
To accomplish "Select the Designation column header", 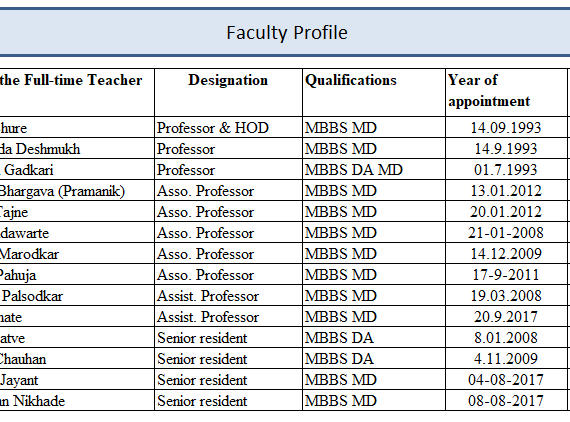I will pyautogui.click(x=228, y=92).
